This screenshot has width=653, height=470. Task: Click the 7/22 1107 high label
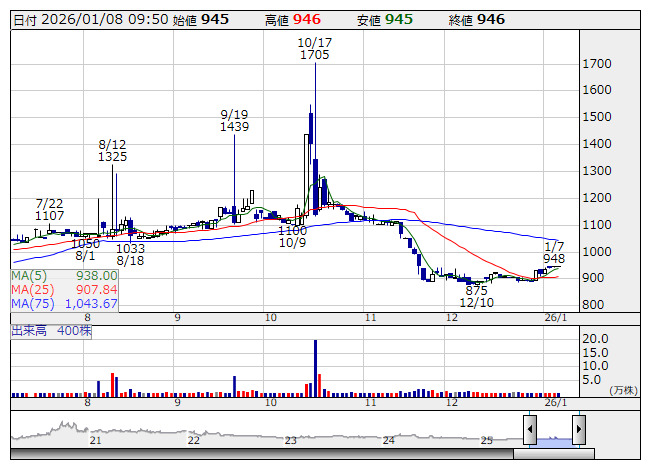point(49,209)
